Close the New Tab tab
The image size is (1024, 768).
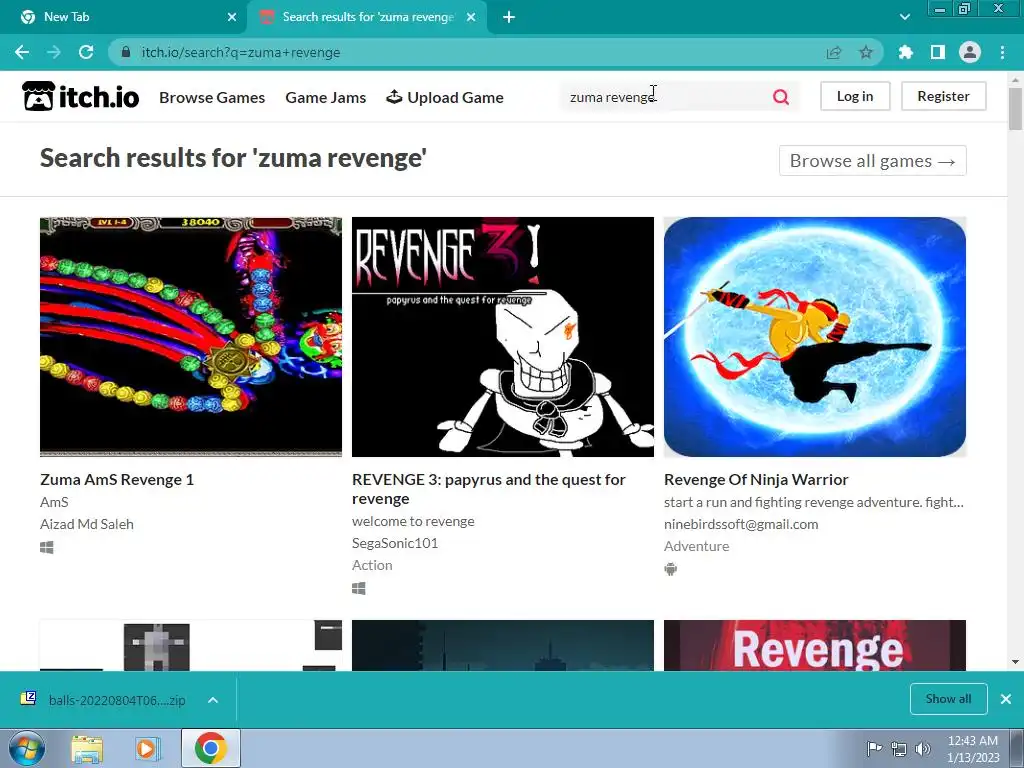(232, 17)
